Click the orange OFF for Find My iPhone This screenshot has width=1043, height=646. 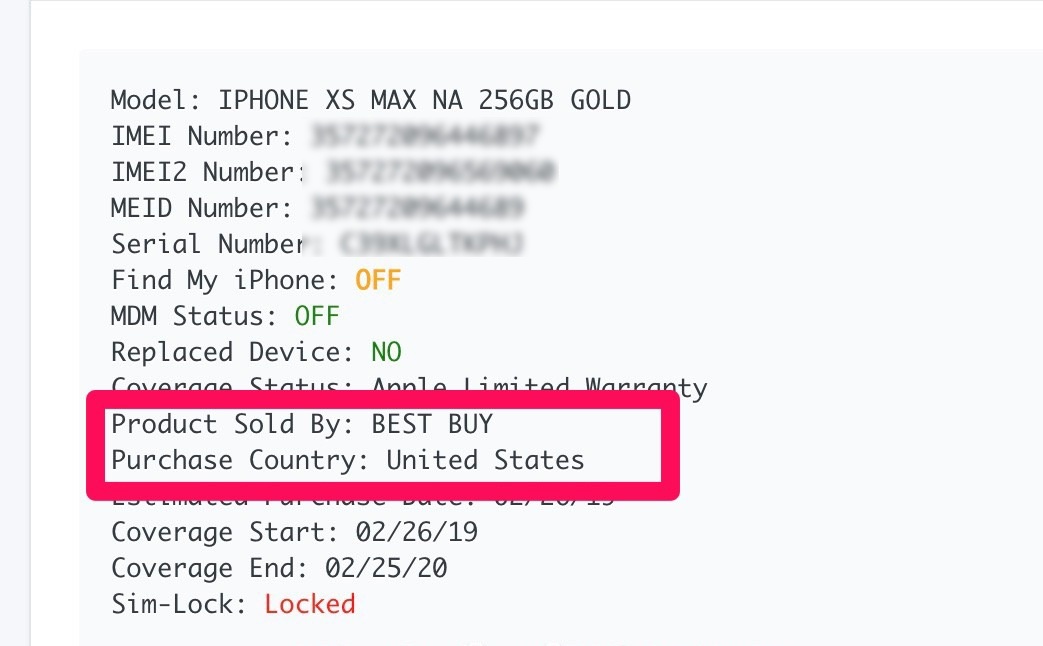coord(378,280)
